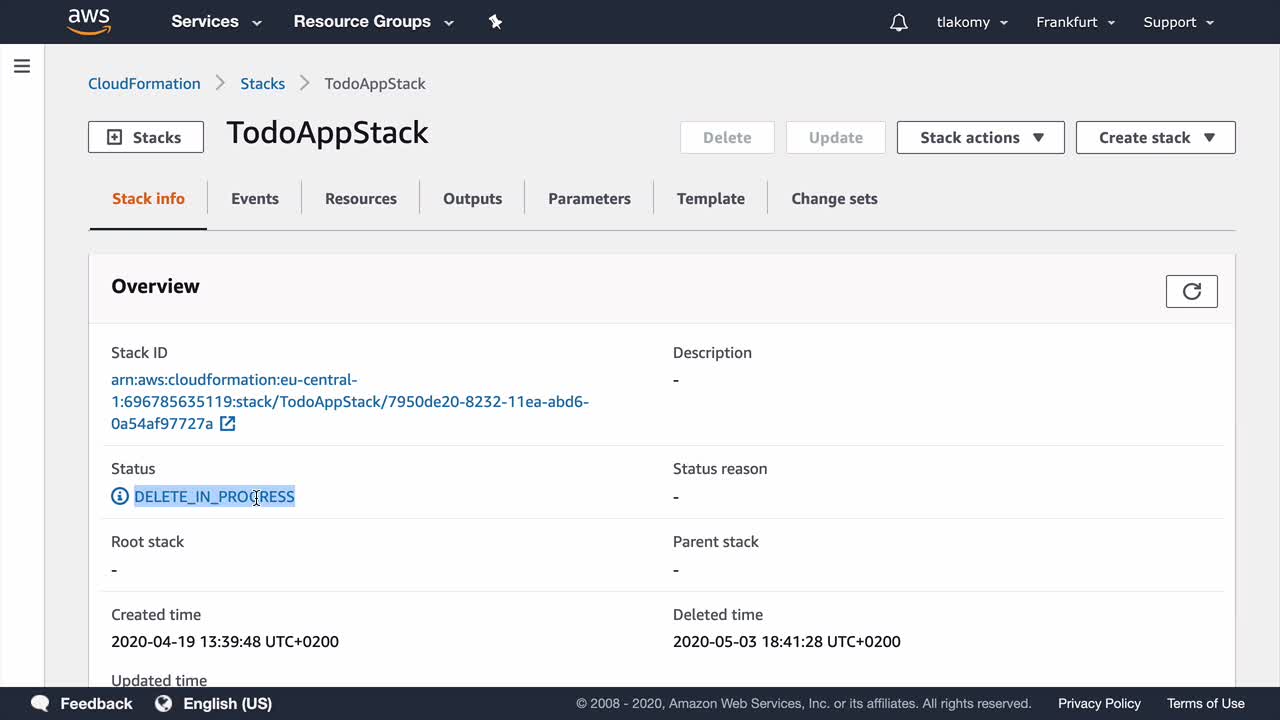The height and width of the screenshot is (720, 1280).
Task: Refresh the stack Overview panel
Action: [x=1191, y=291]
